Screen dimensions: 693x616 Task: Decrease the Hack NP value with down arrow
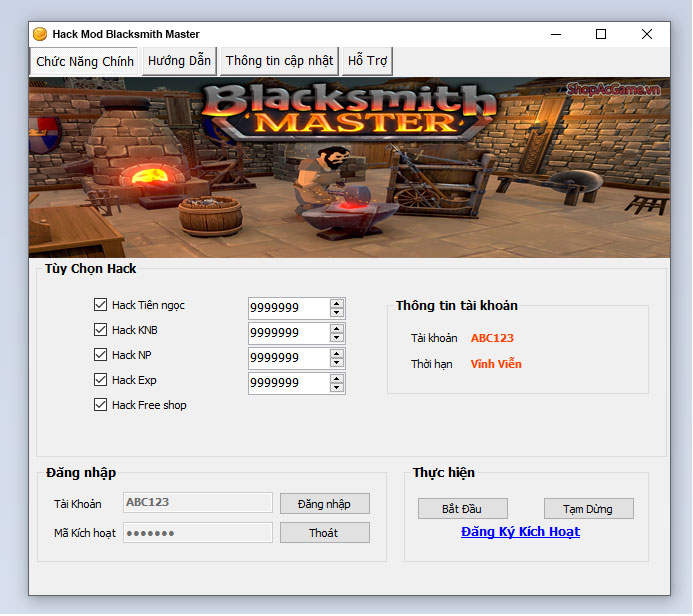coord(337,363)
